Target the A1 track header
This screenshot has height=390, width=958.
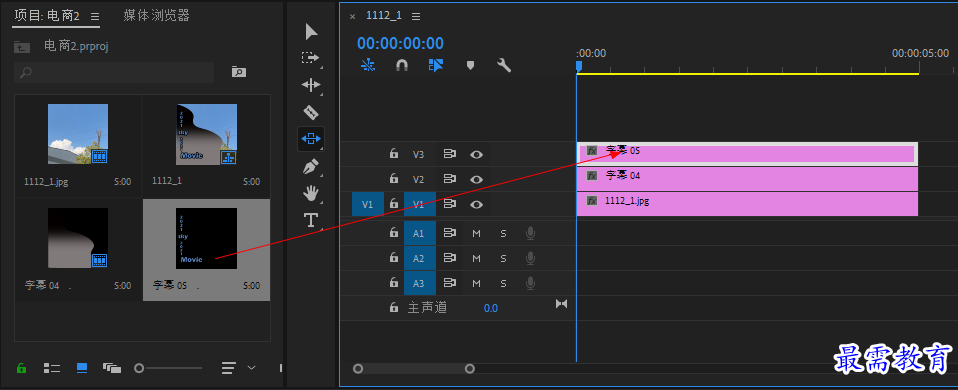(420, 233)
